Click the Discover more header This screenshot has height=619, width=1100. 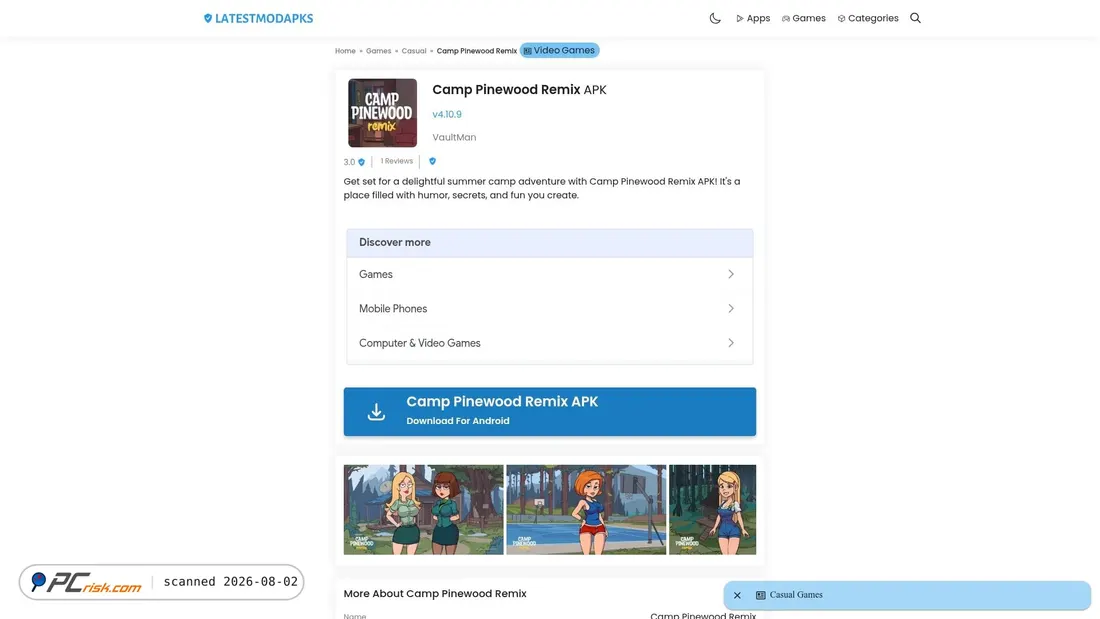[x=549, y=243]
